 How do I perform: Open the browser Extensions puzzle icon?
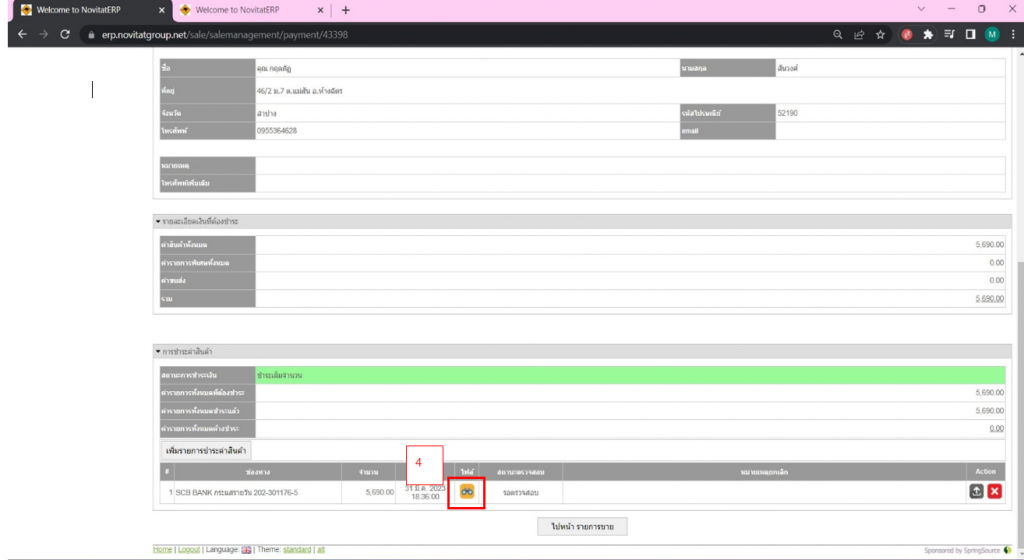(928, 34)
